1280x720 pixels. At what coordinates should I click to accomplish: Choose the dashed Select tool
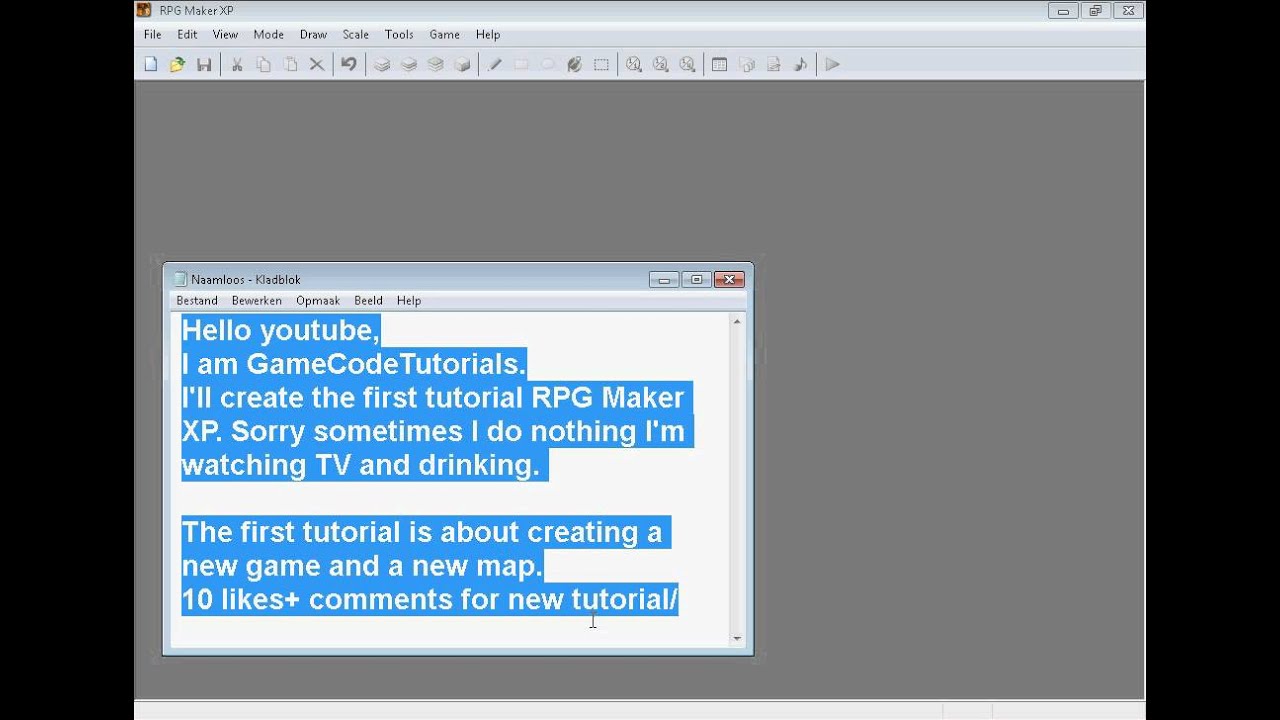click(x=601, y=64)
